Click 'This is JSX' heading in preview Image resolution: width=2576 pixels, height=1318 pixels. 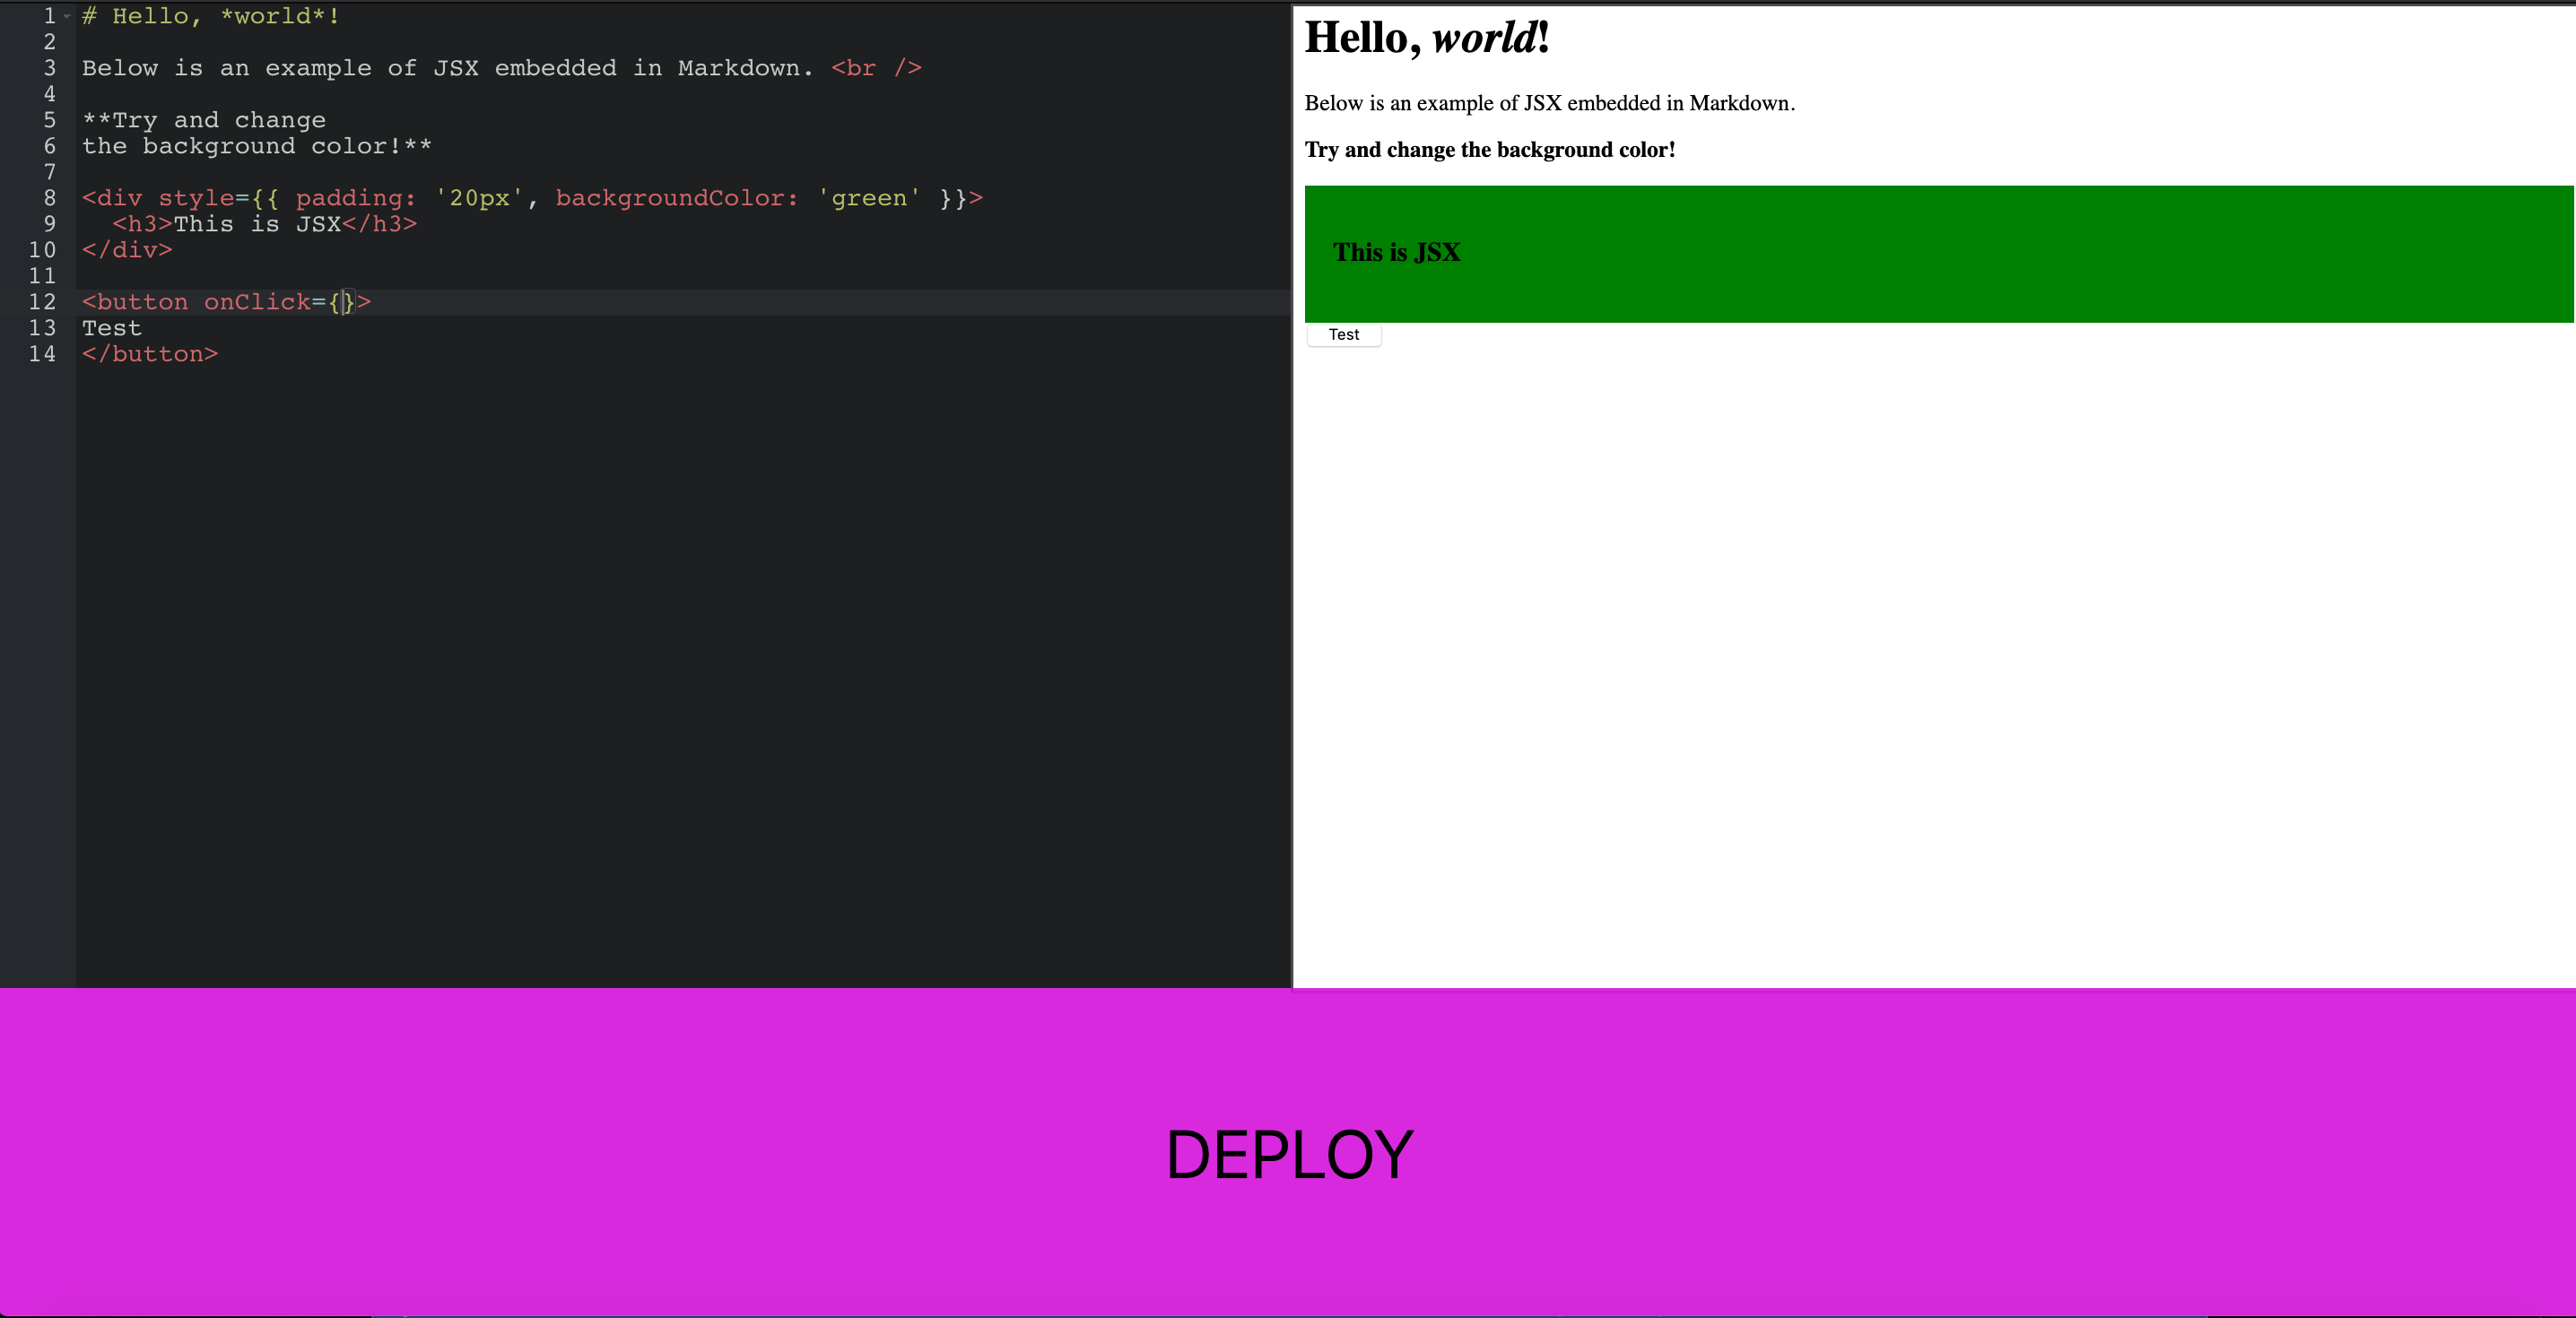point(1396,253)
